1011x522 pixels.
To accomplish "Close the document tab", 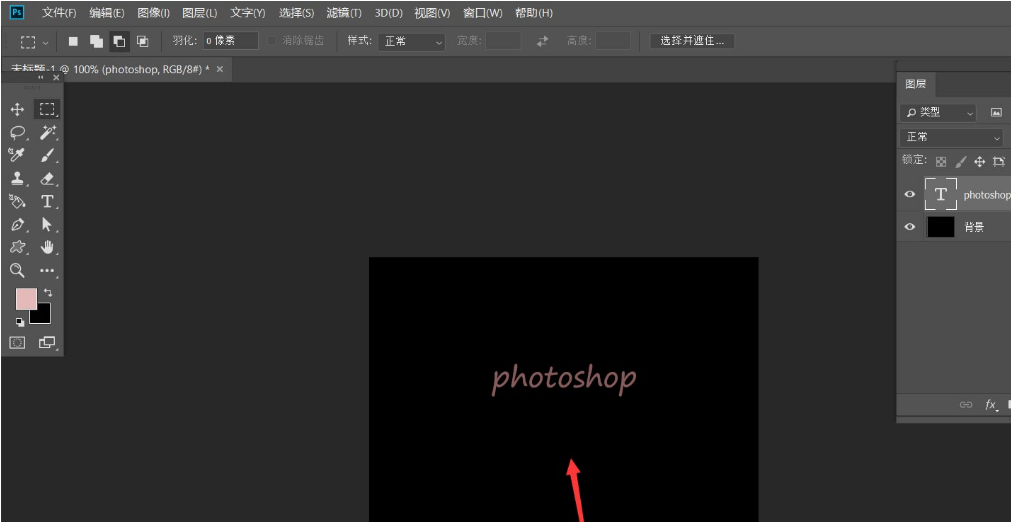I will [220, 69].
